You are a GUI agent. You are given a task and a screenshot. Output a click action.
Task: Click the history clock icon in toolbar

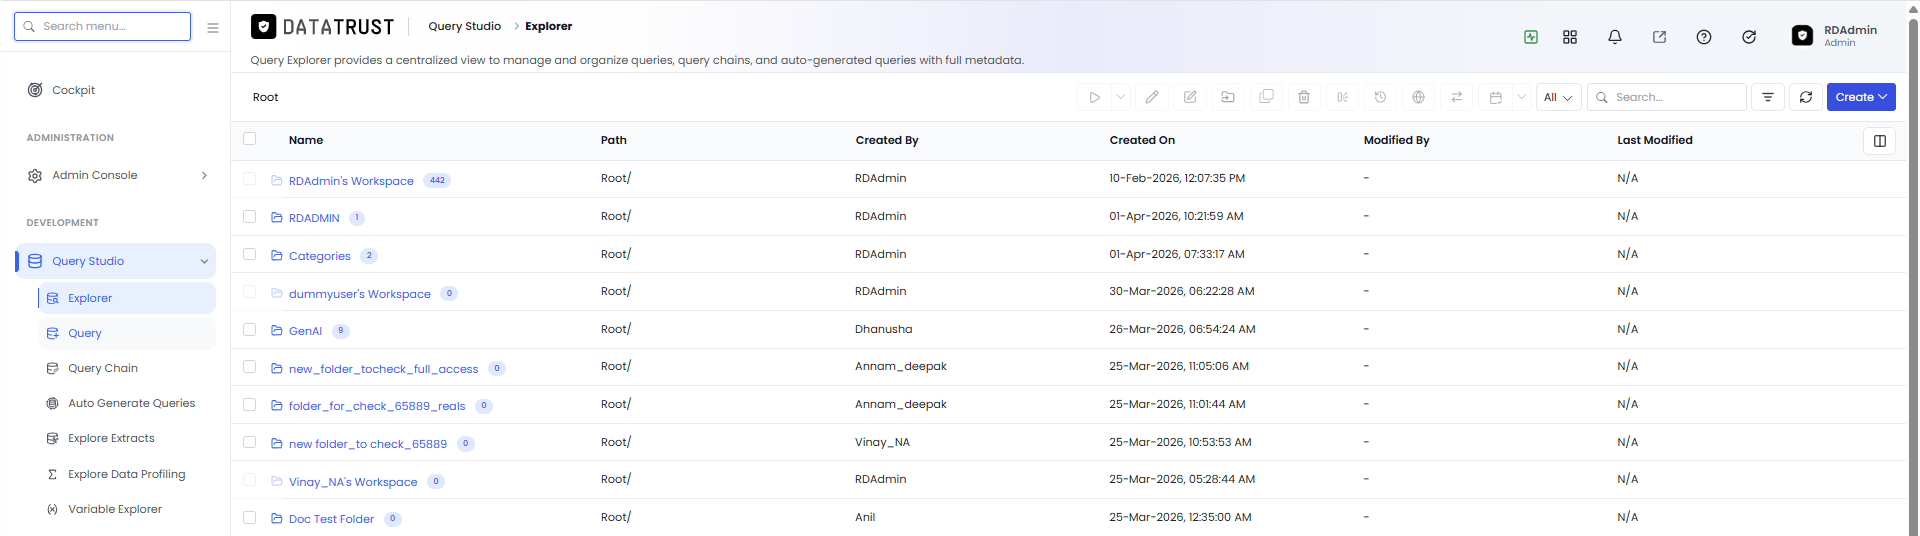coord(1380,97)
